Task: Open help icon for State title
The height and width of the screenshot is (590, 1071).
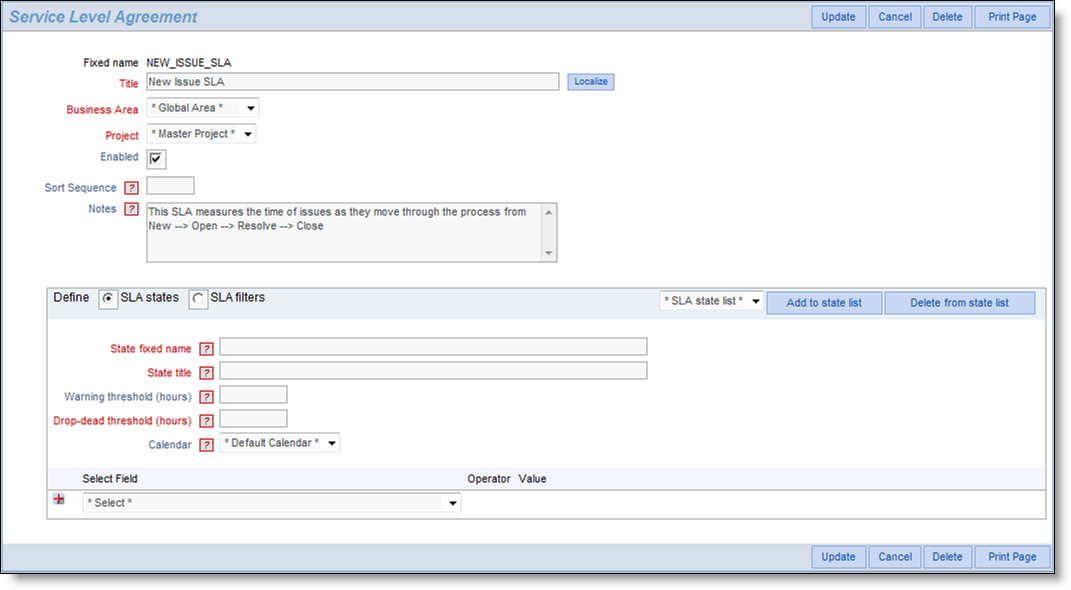Action: tap(206, 373)
